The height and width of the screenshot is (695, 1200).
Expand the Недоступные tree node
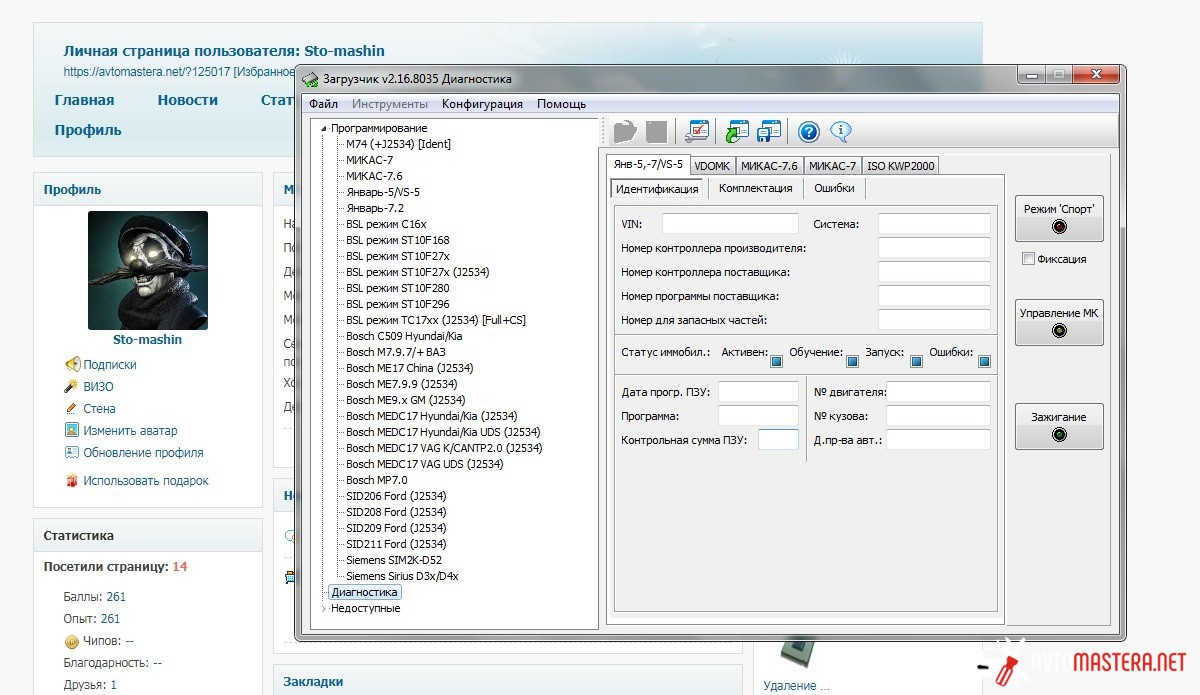pos(323,609)
